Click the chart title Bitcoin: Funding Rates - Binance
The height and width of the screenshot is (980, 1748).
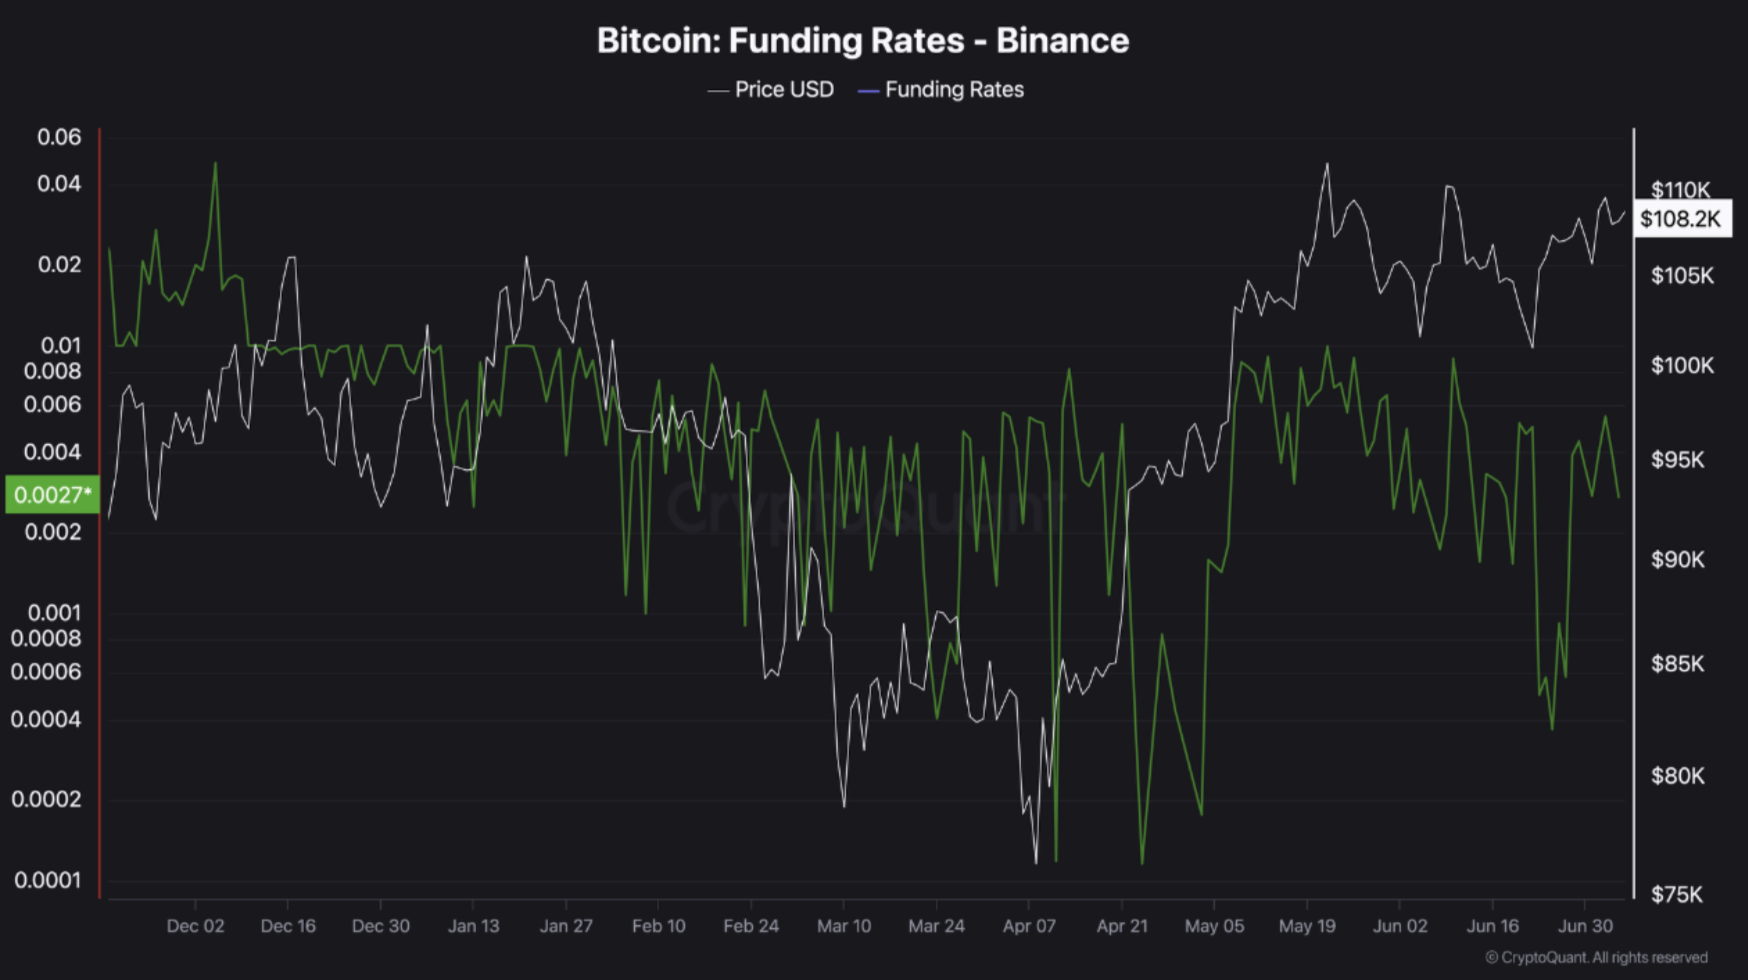(862, 41)
